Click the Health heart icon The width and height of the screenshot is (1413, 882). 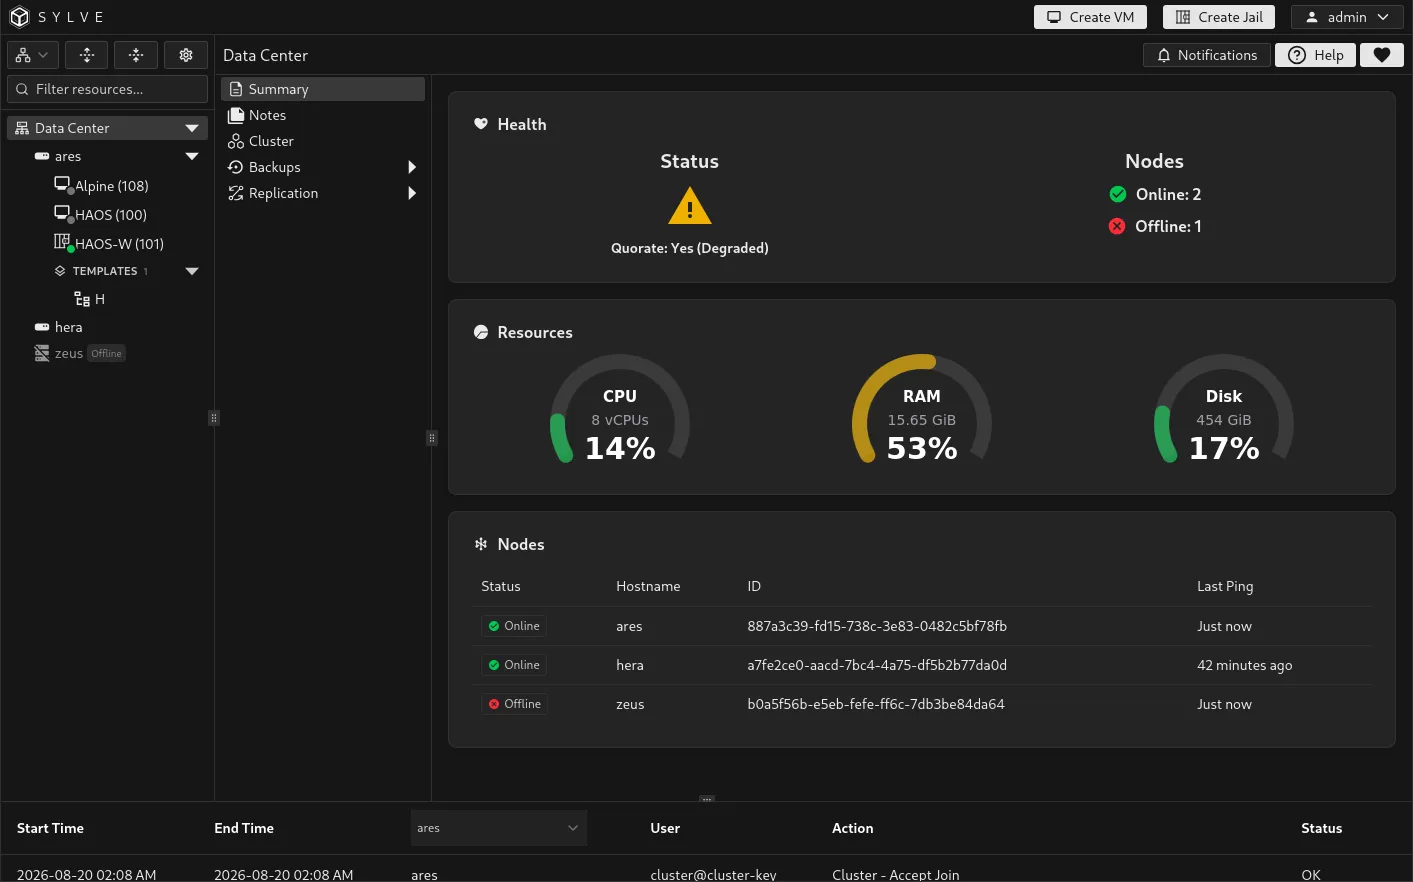481,124
